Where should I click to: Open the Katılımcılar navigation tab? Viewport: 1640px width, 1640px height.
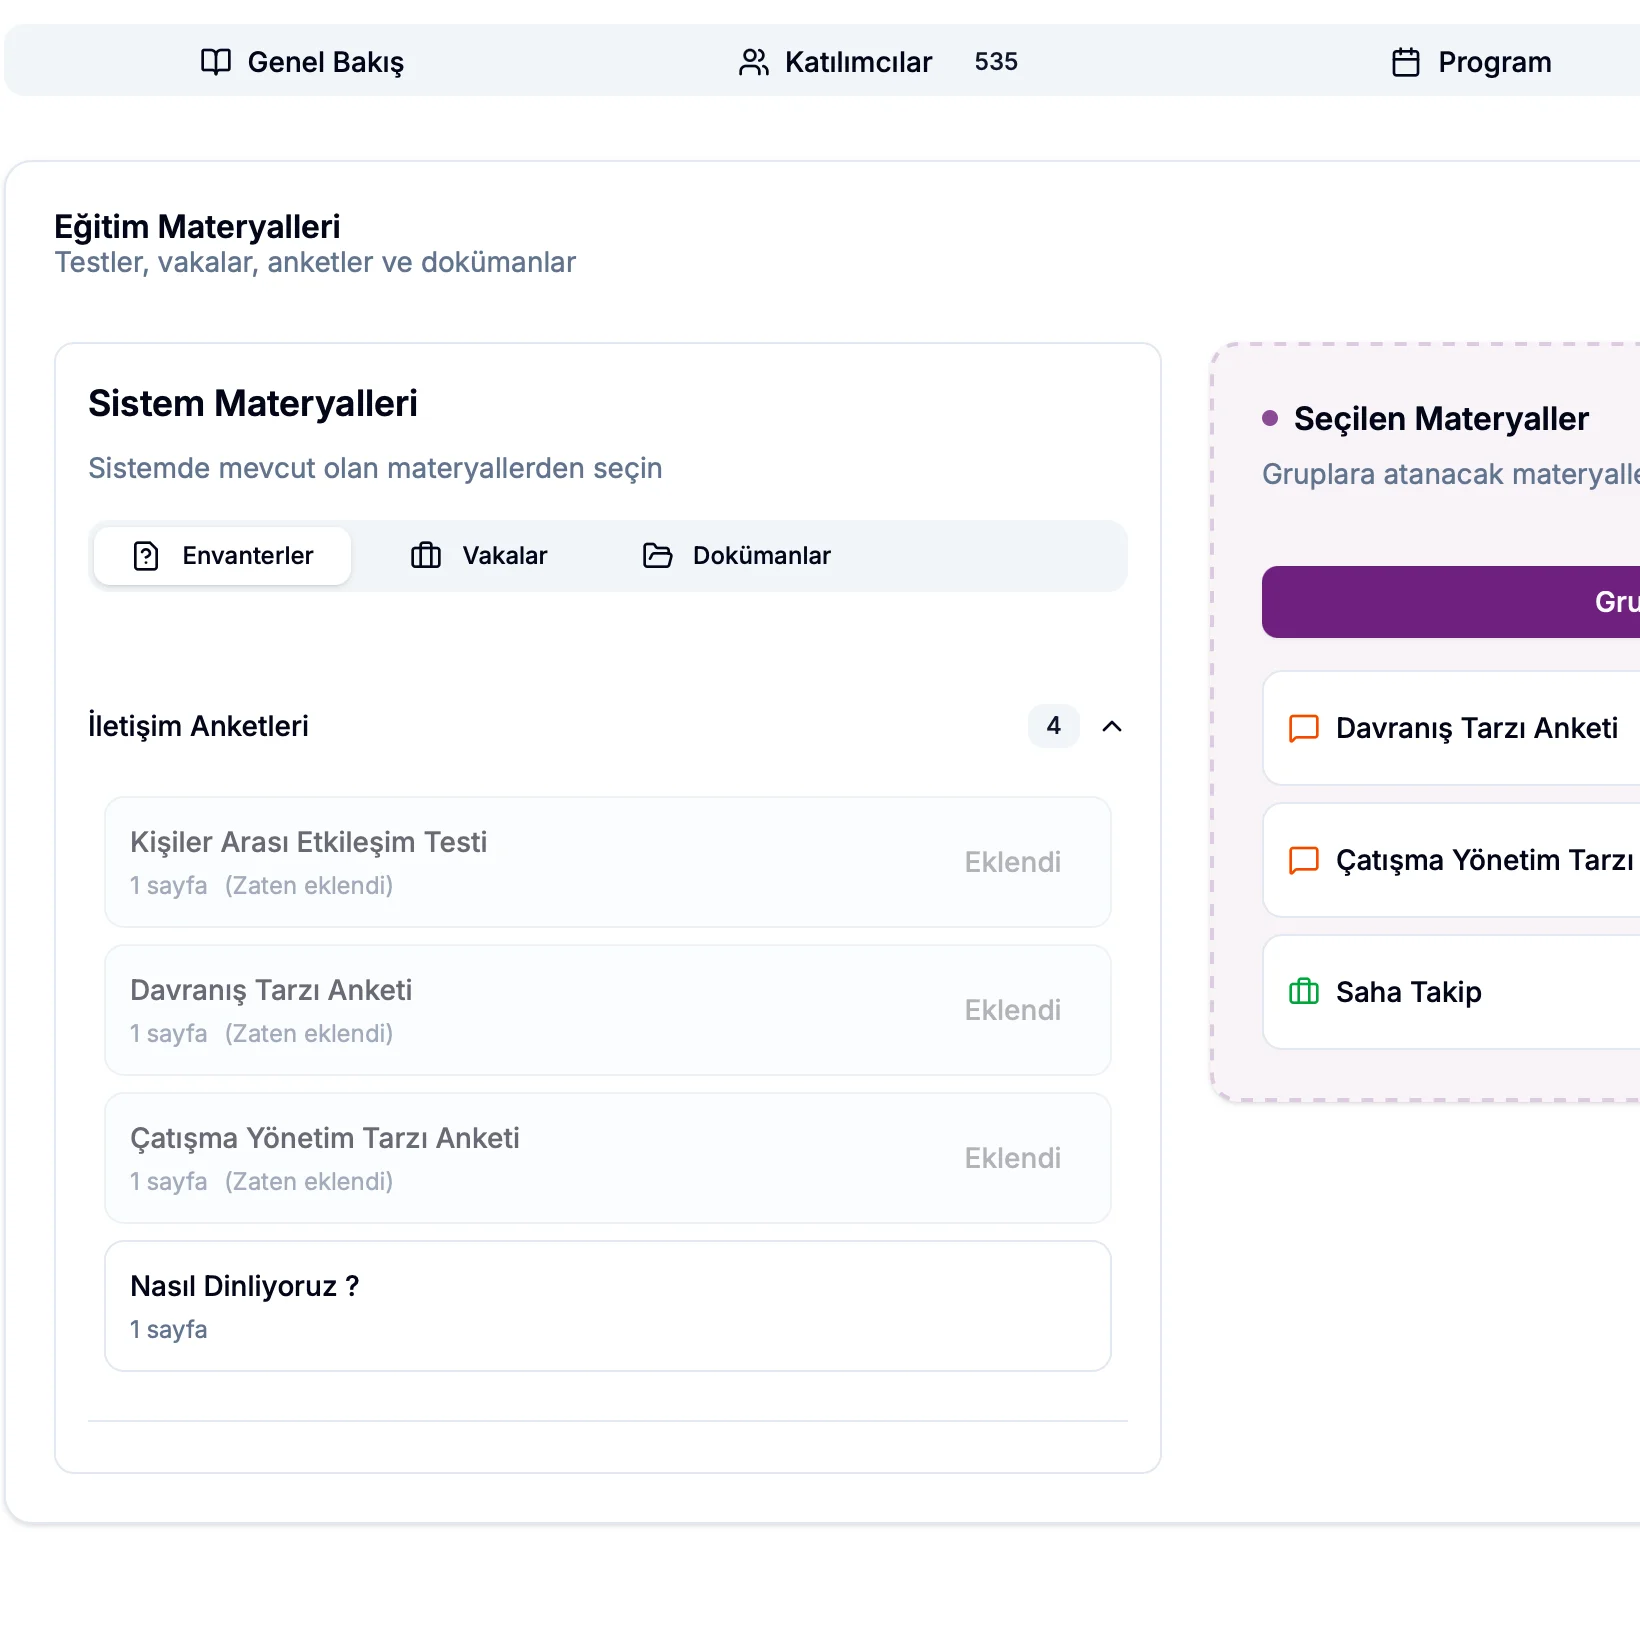(x=858, y=62)
